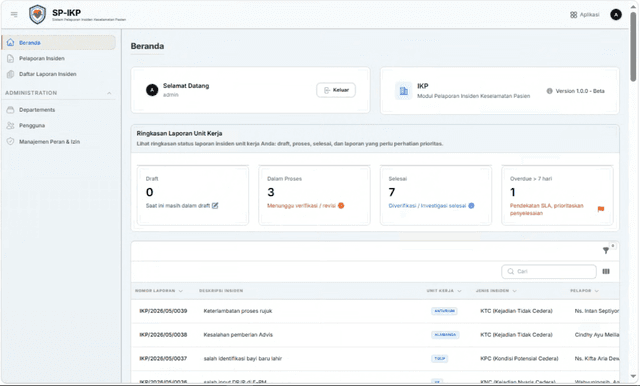Screen dimensions: 640x386
Task: Click the admin avatar in welcome card
Action: pyautogui.click(x=152, y=90)
